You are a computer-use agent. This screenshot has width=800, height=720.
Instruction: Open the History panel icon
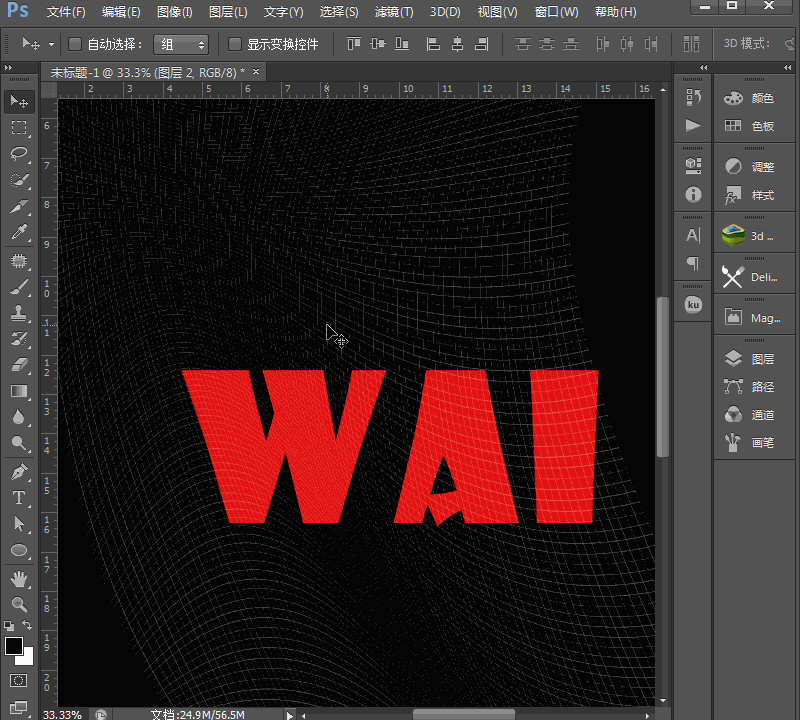coord(693,97)
